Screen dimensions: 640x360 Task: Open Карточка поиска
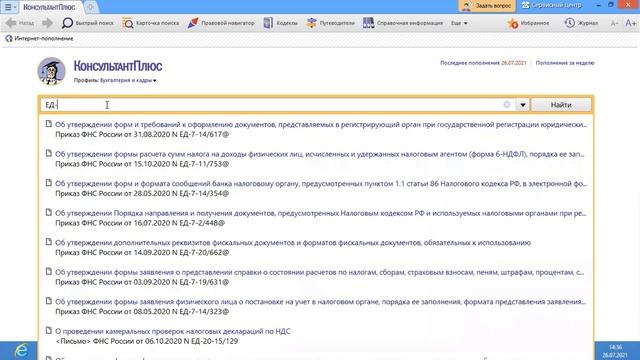point(151,23)
